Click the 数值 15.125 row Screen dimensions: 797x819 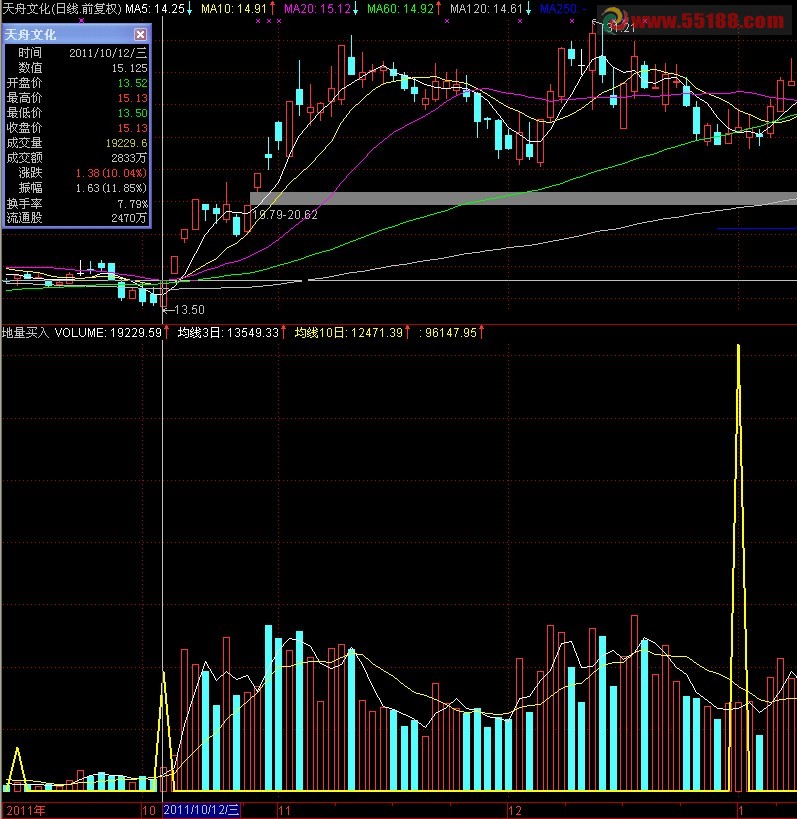click(x=77, y=68)
